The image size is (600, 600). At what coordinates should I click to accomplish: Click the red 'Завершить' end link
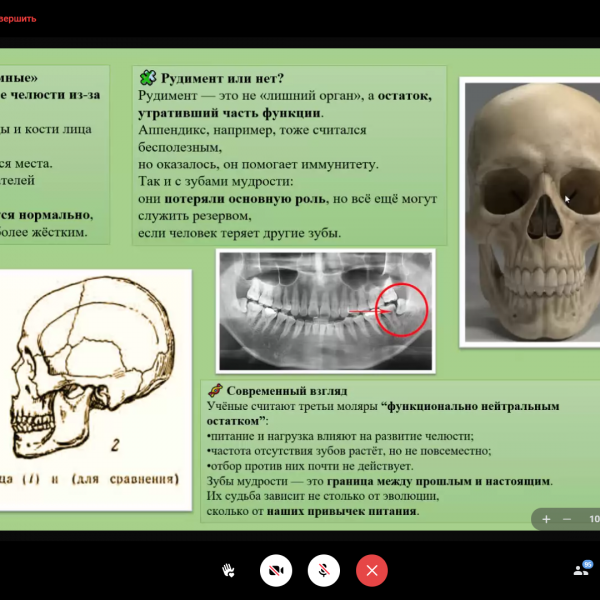(18, 18)
